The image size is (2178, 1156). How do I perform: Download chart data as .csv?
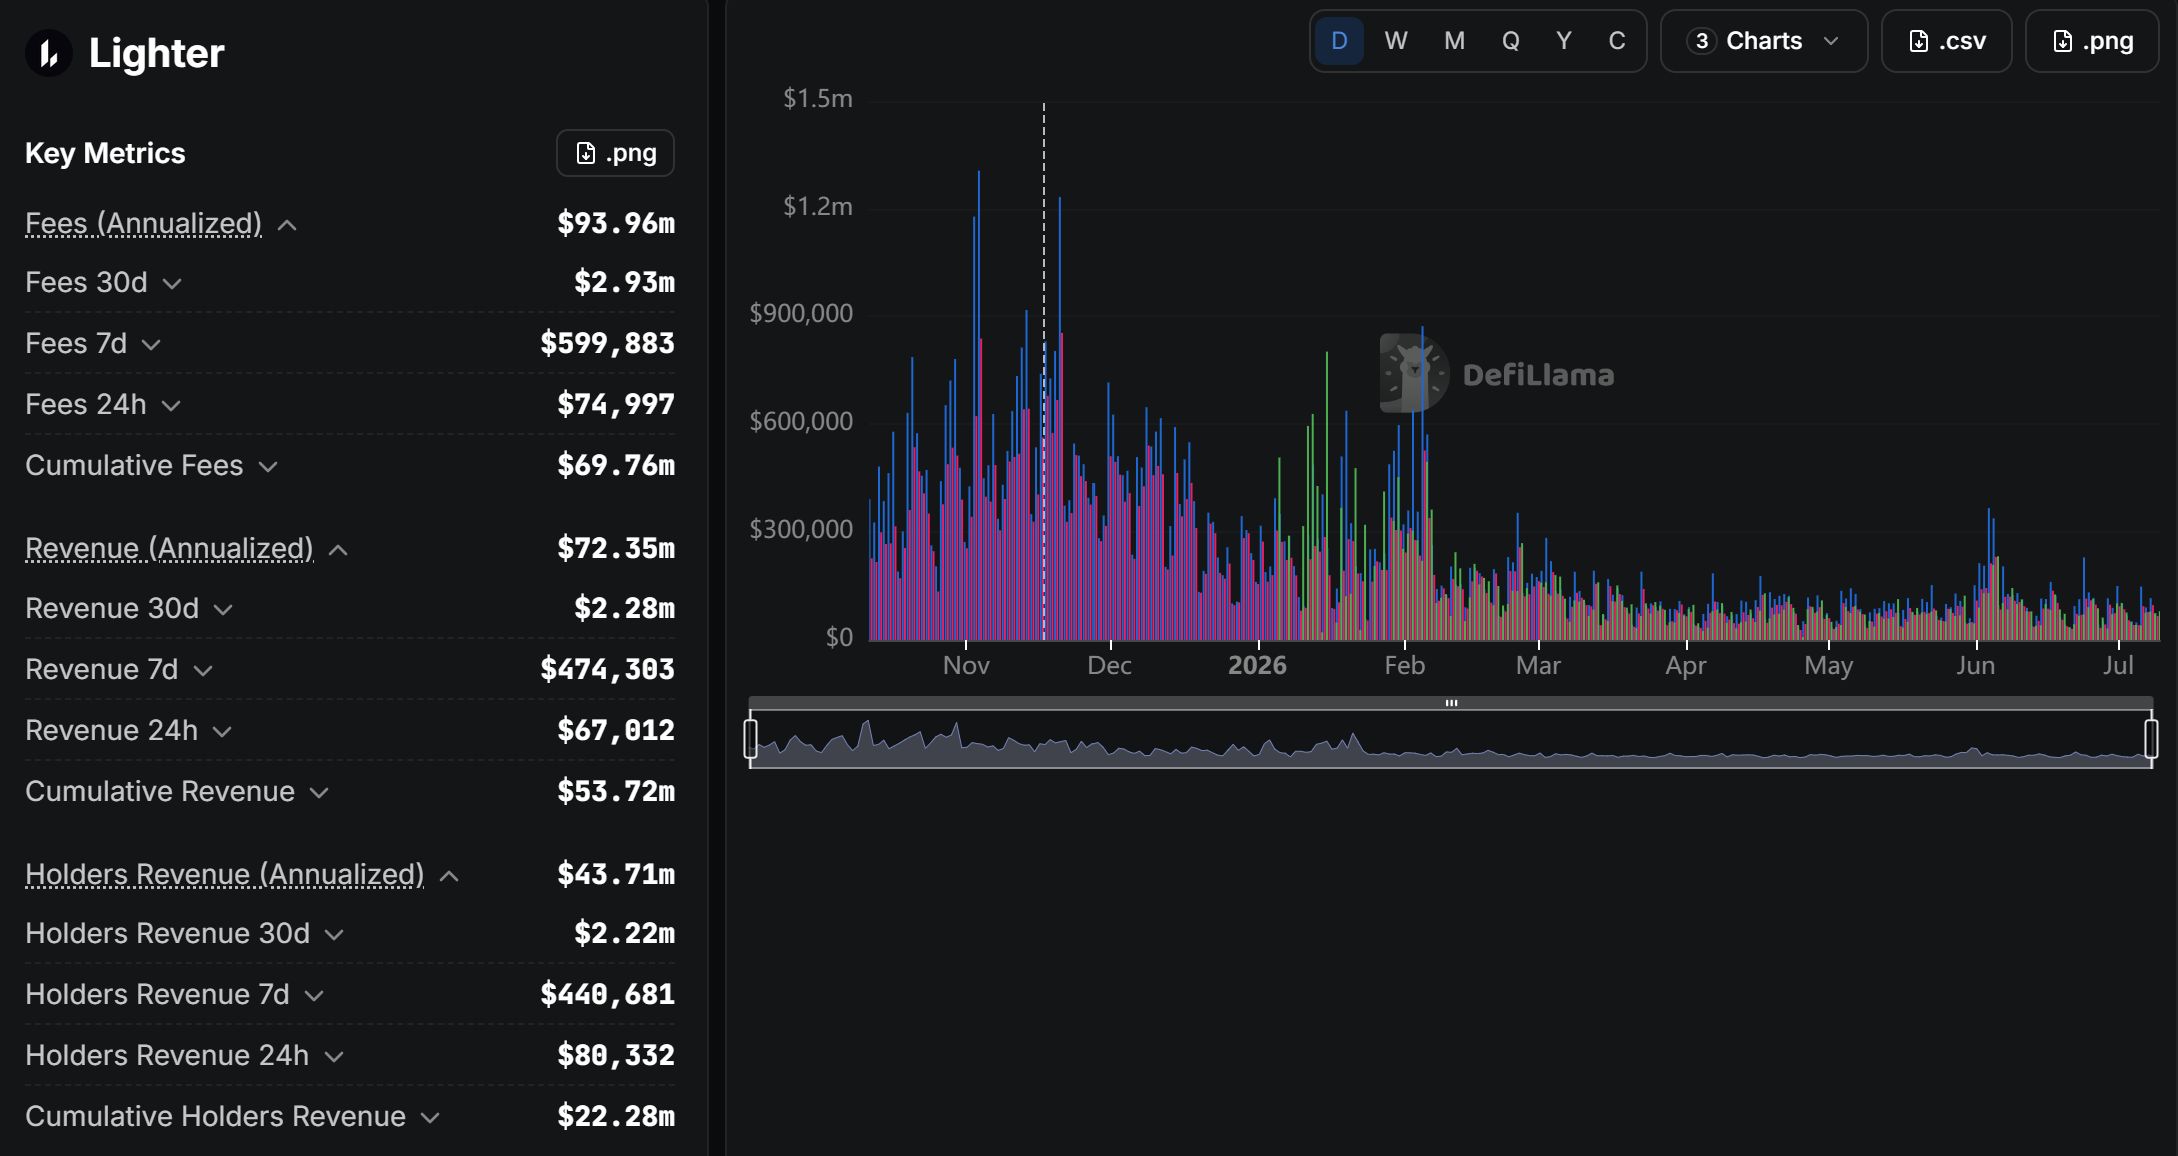coord(1946,41)
